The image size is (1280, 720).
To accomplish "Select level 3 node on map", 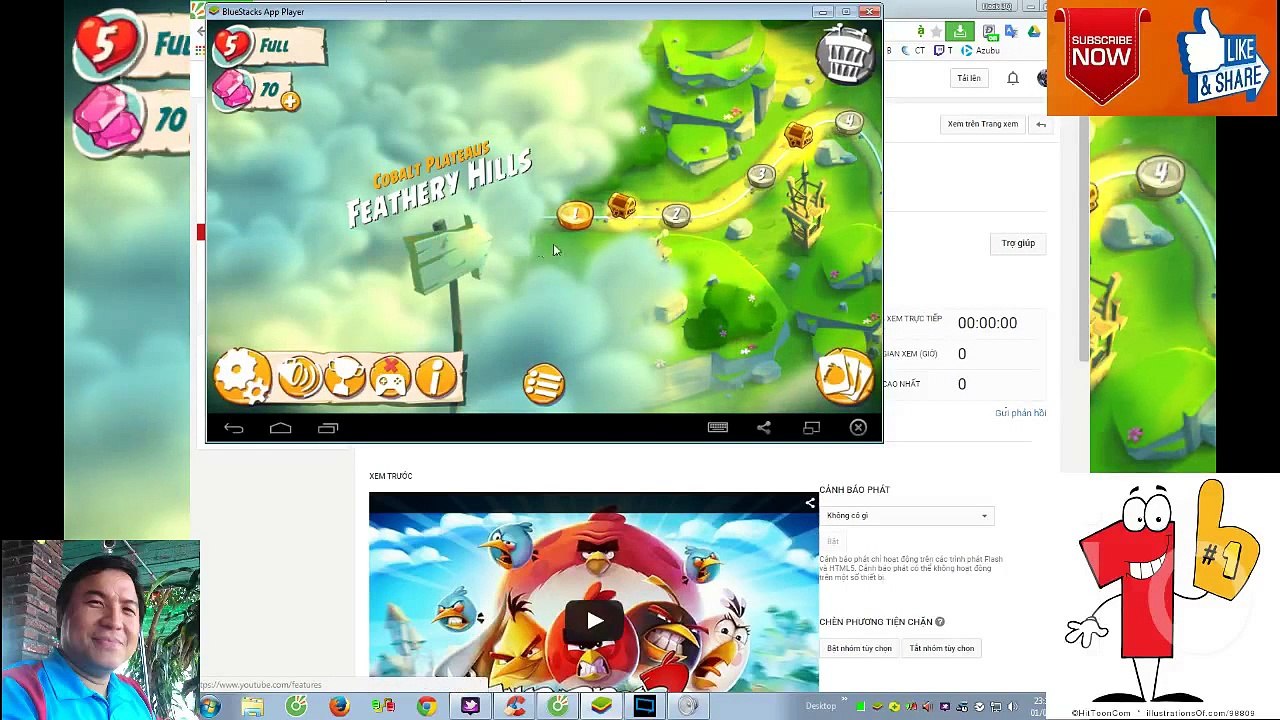I will click(762, 175).
